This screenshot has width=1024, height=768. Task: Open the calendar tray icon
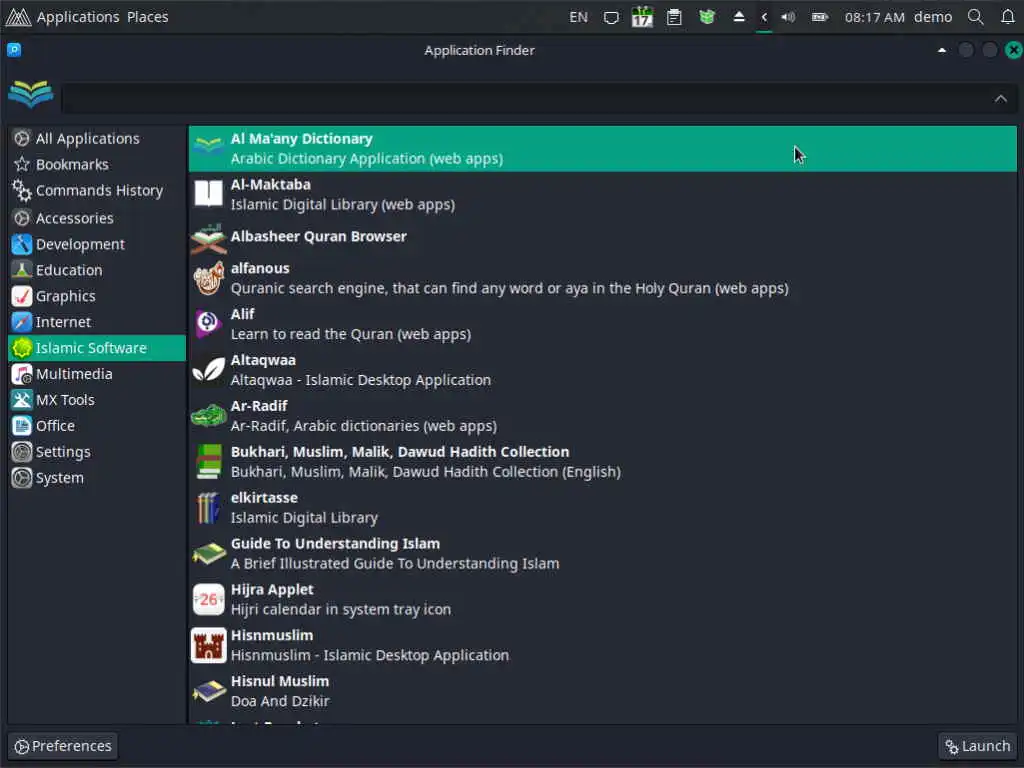pos(643,17)
